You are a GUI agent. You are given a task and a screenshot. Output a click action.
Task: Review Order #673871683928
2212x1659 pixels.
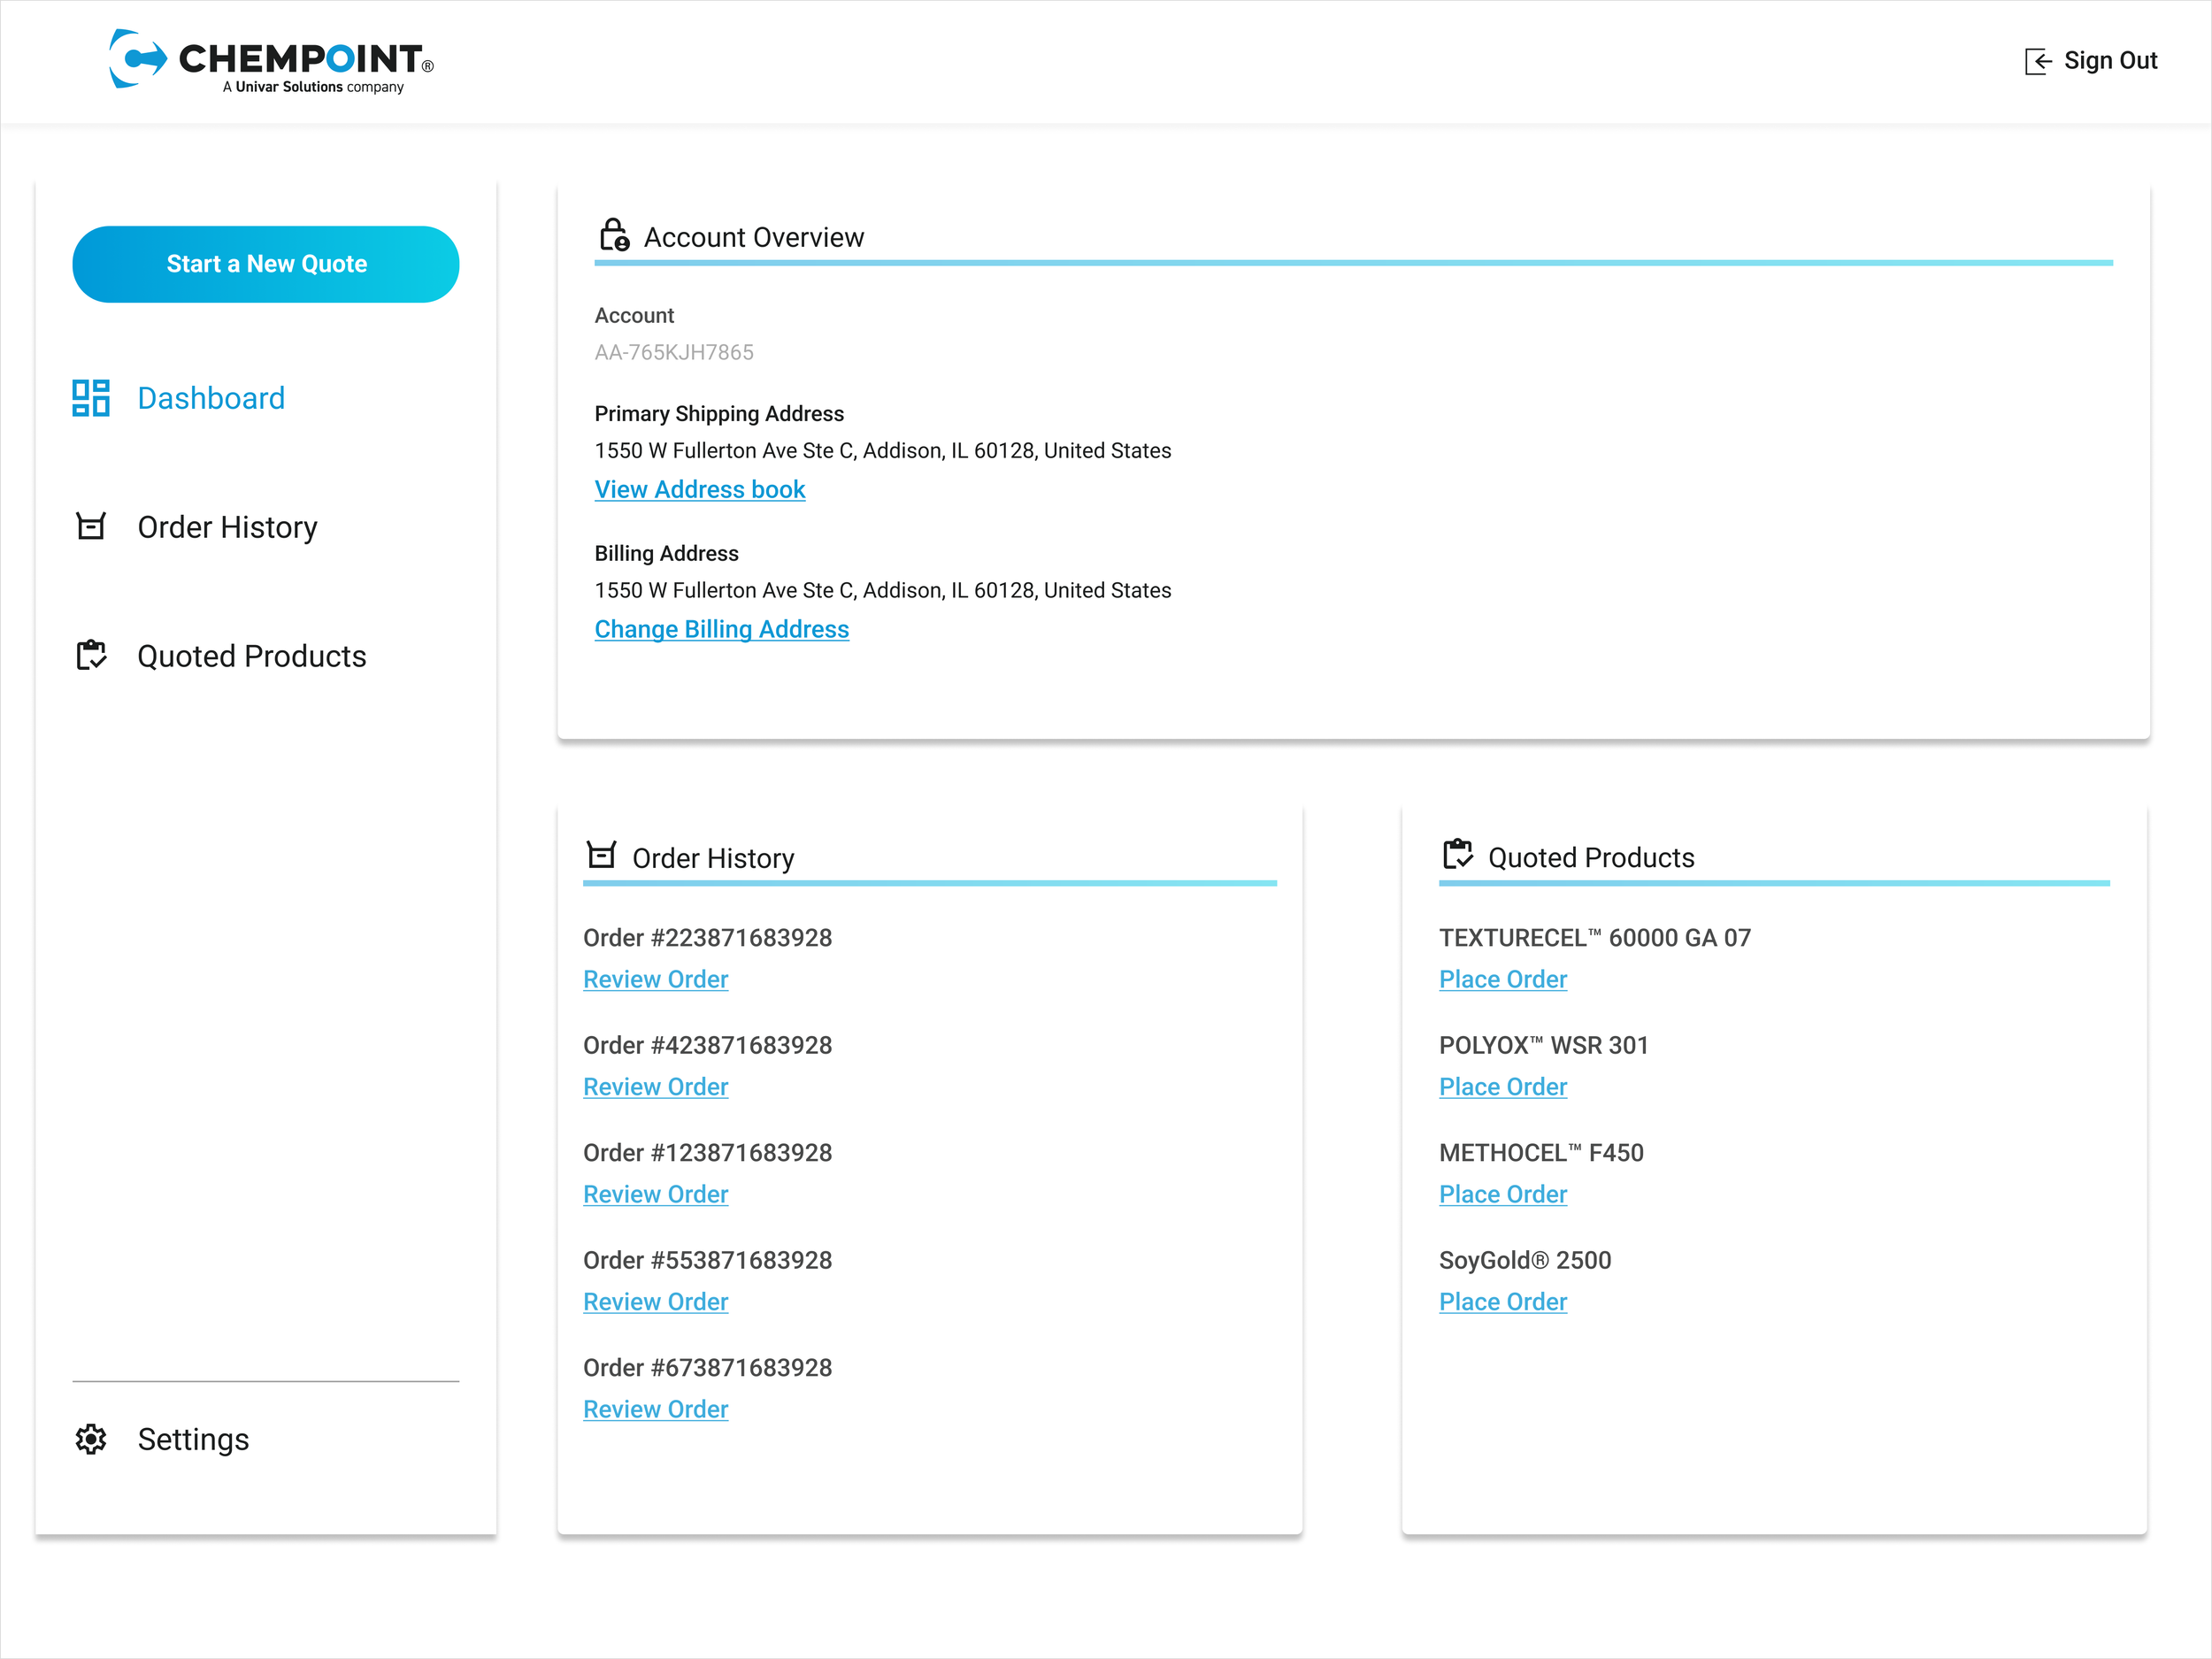tap(656, 1409)
